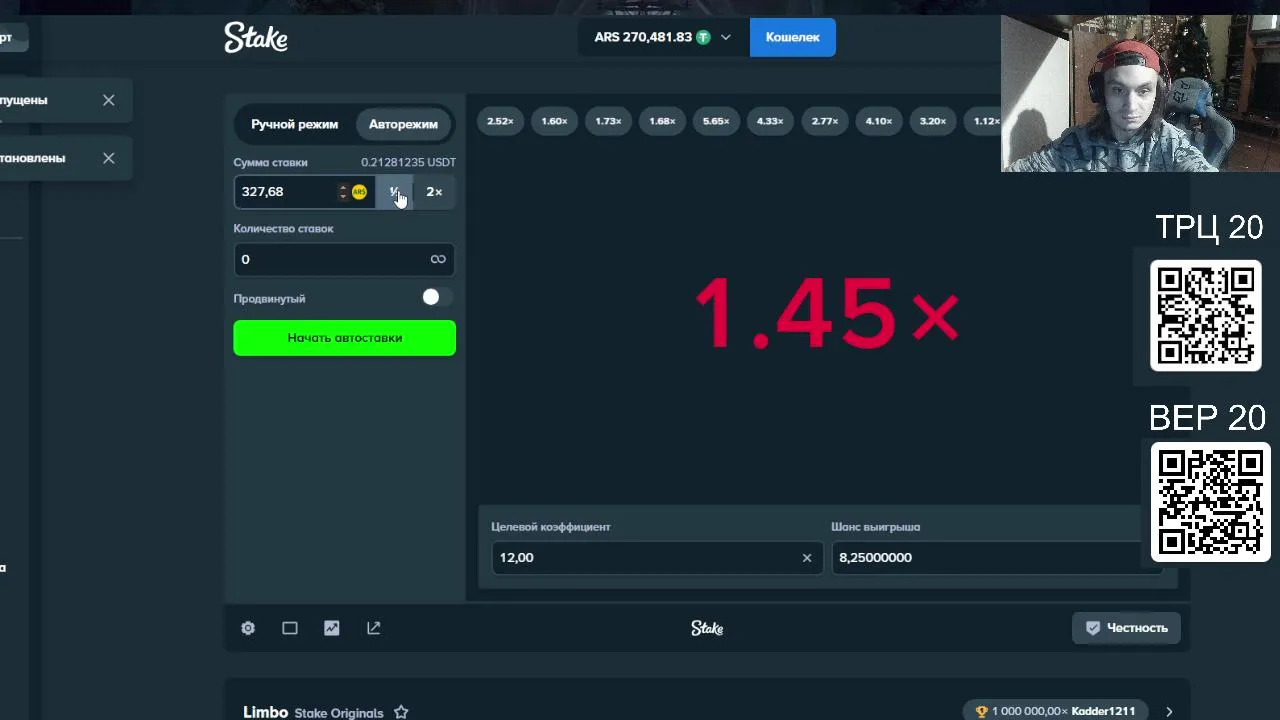Clear target multiplier with the × icon

807,557
